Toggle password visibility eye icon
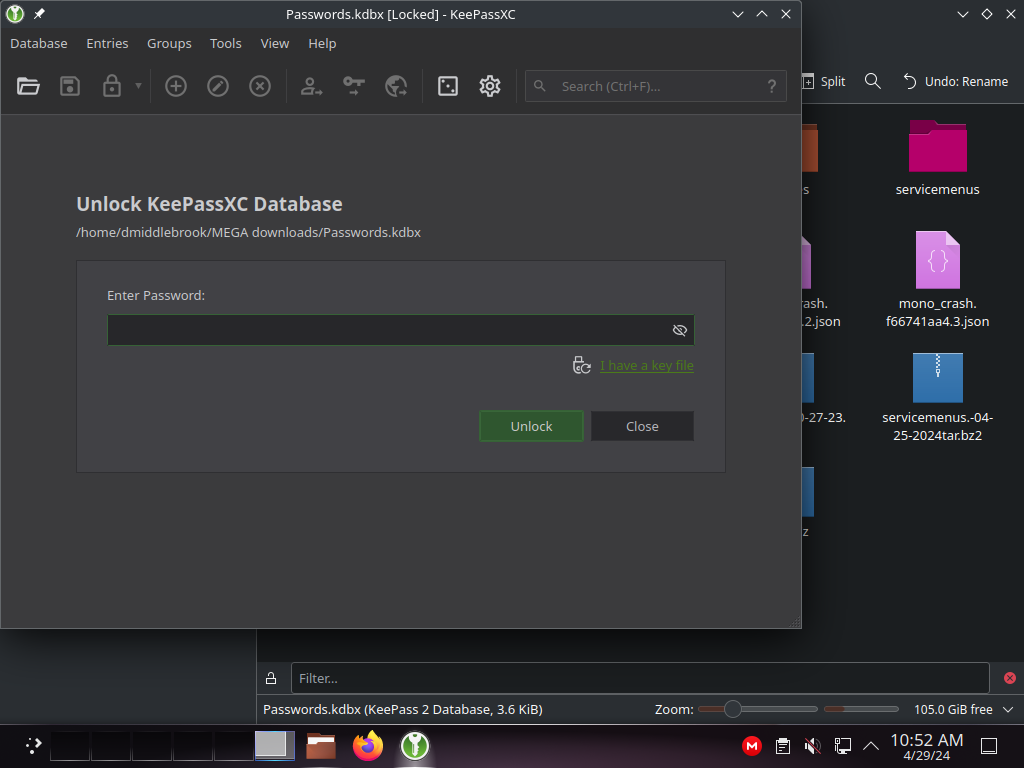1024x768 pixels. [x=679, y=330]
